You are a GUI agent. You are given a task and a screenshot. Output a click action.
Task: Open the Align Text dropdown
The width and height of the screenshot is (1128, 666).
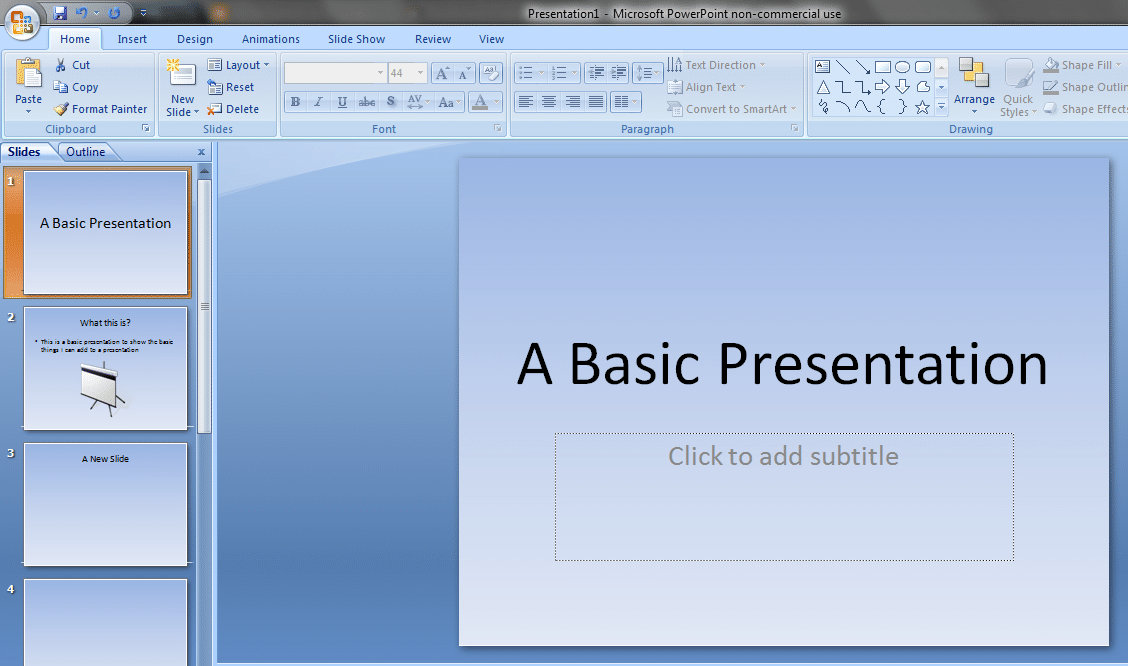click(706, 87)
